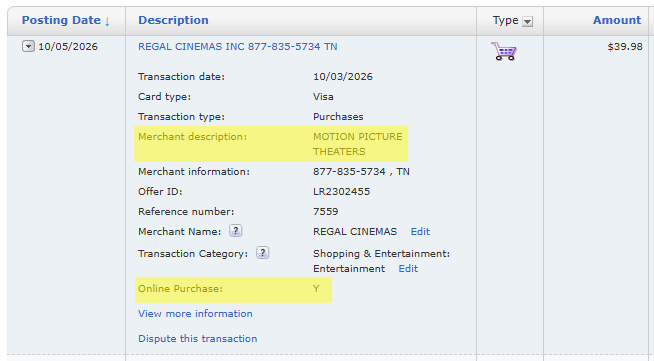
Task: Select the Purchases transaction type value
Action: pos(338,117)
